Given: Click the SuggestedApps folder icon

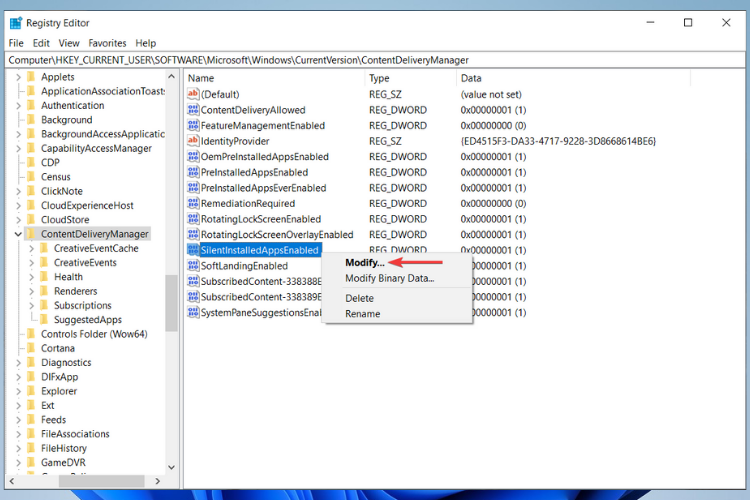Looking at the screenshot, I should 44,320.
